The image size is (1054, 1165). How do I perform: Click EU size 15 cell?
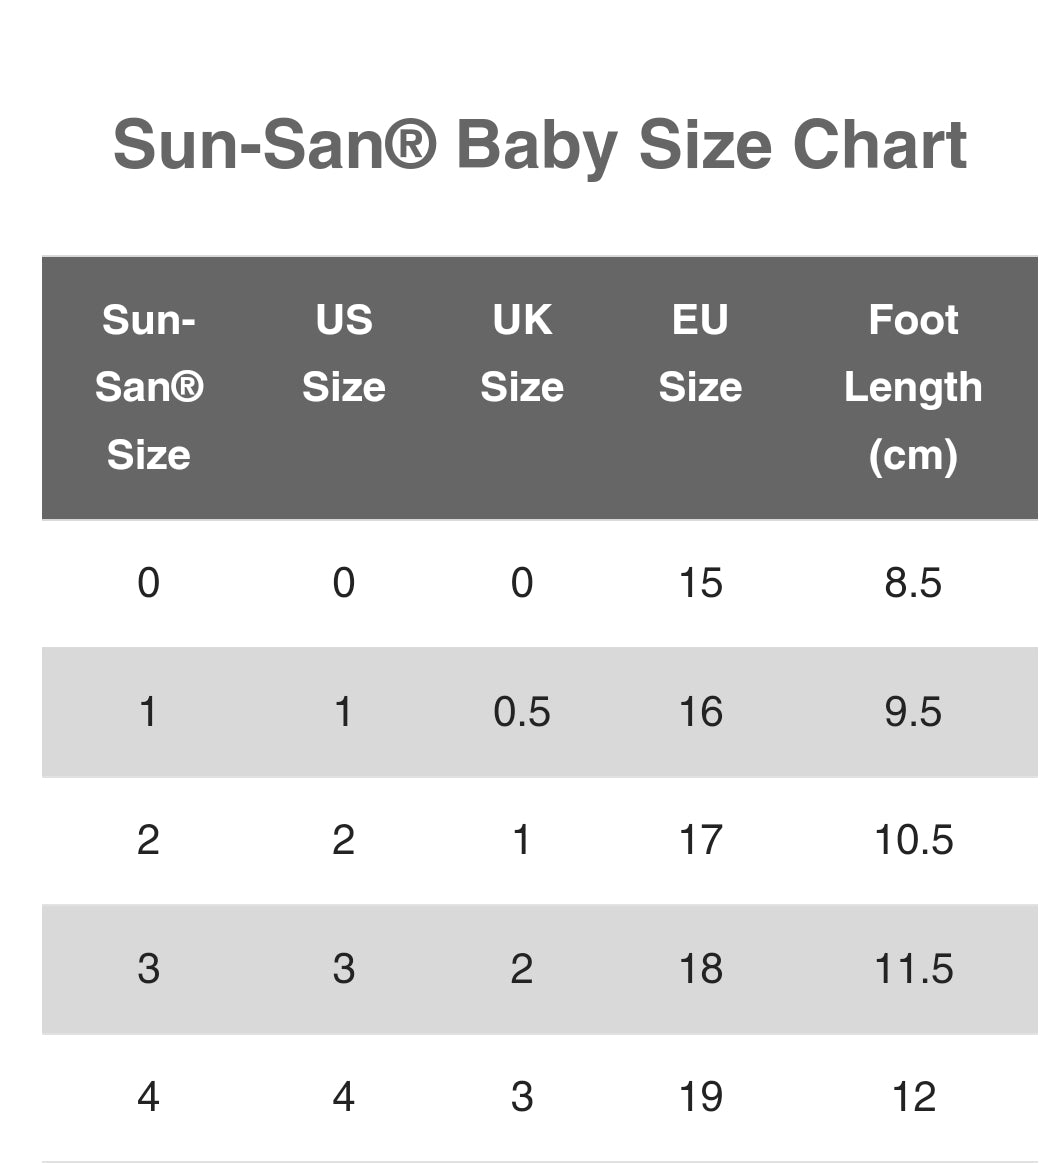coord(700,583)
